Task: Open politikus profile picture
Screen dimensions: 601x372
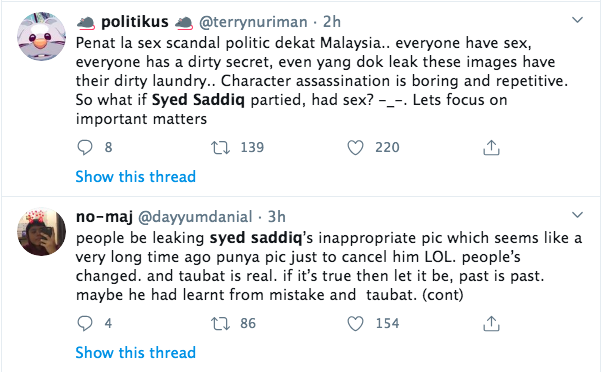Action: tap(41, 36)
